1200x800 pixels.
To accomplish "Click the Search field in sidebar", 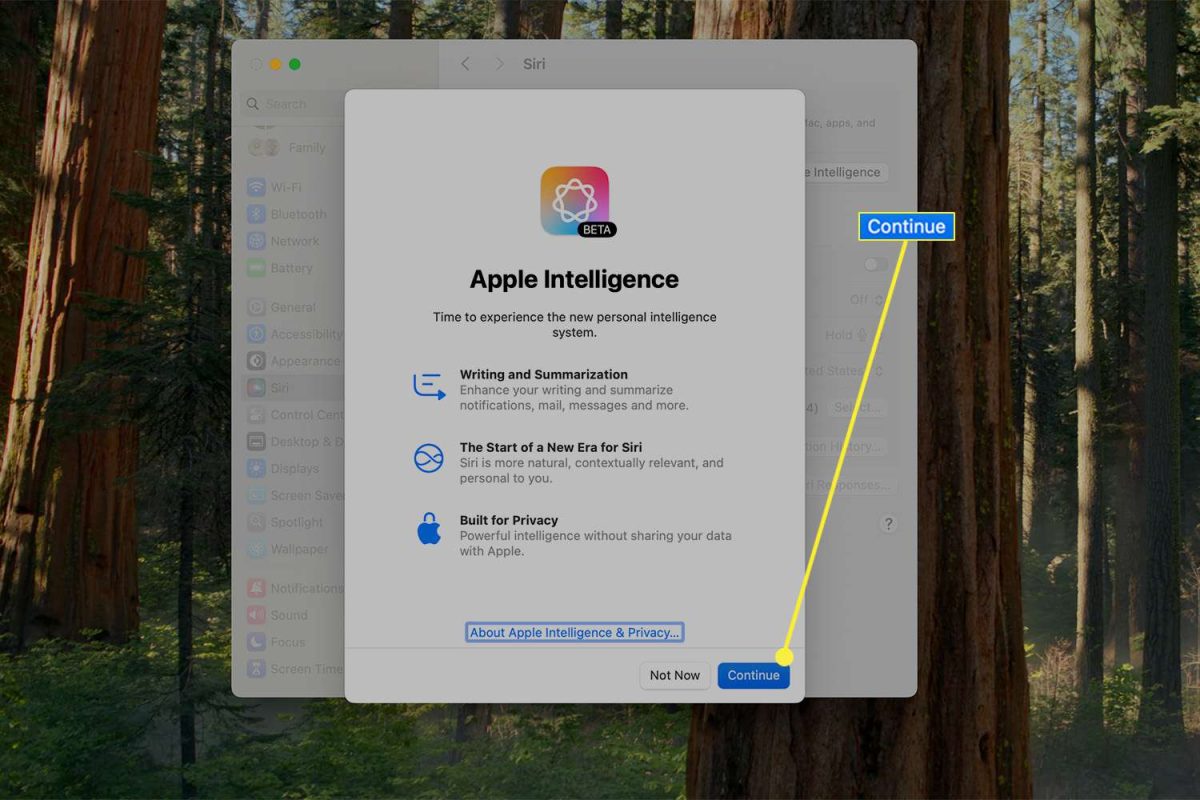I will 292,104.
